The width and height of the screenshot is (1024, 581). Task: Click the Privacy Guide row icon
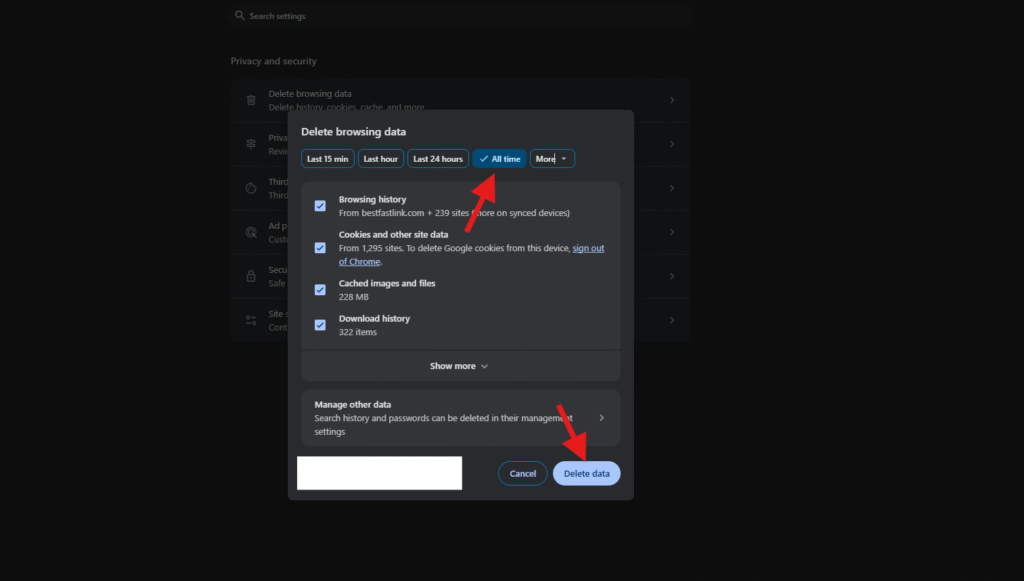point(250,144)
